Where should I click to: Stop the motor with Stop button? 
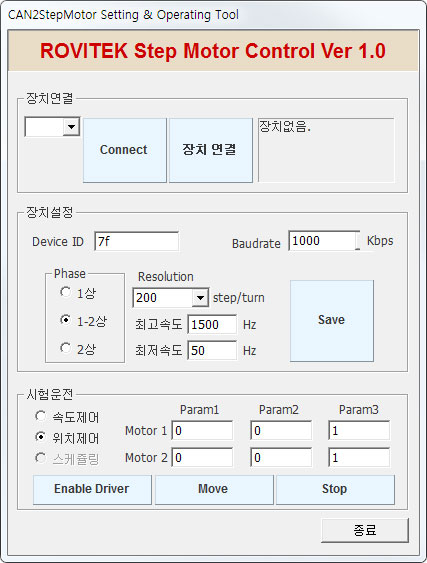pyautogui.click(x=335, y=490)
